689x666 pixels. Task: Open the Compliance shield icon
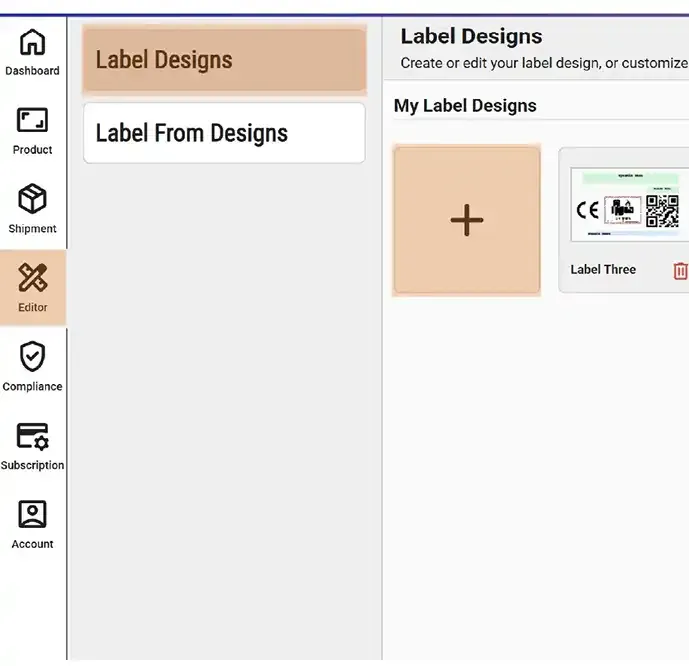tap(33, 356)
